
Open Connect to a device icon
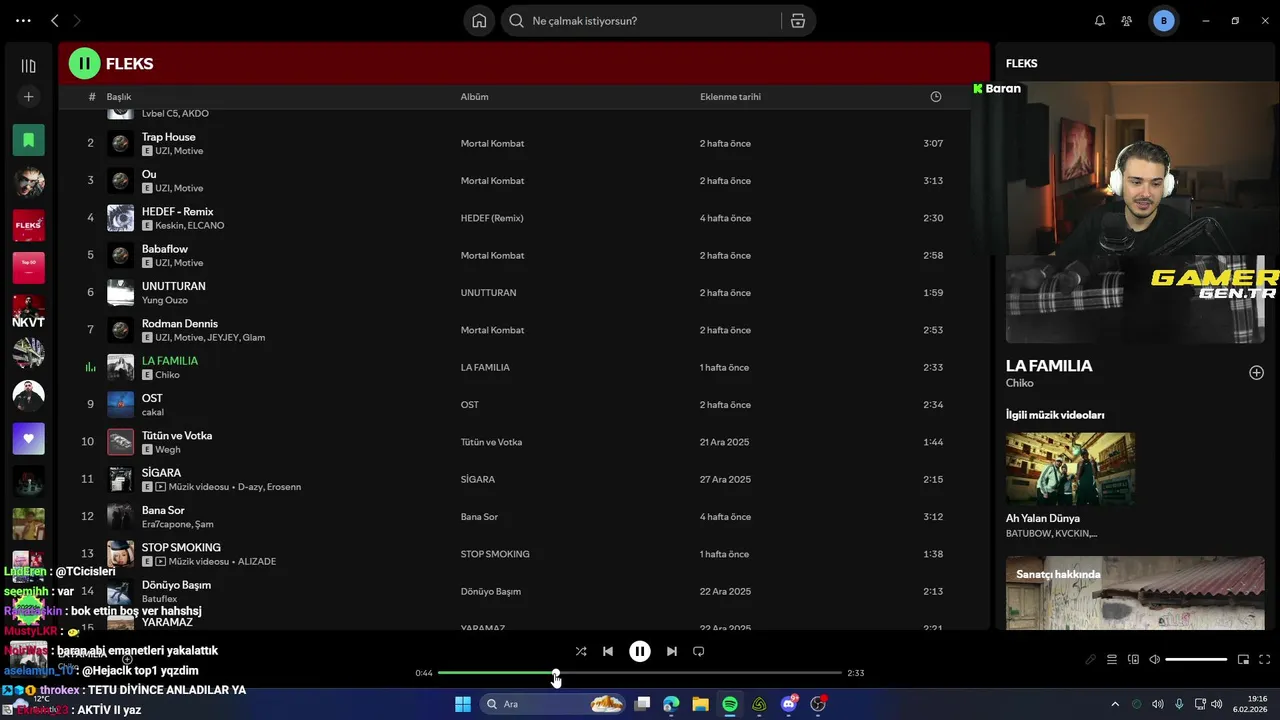coord(1133,660)
